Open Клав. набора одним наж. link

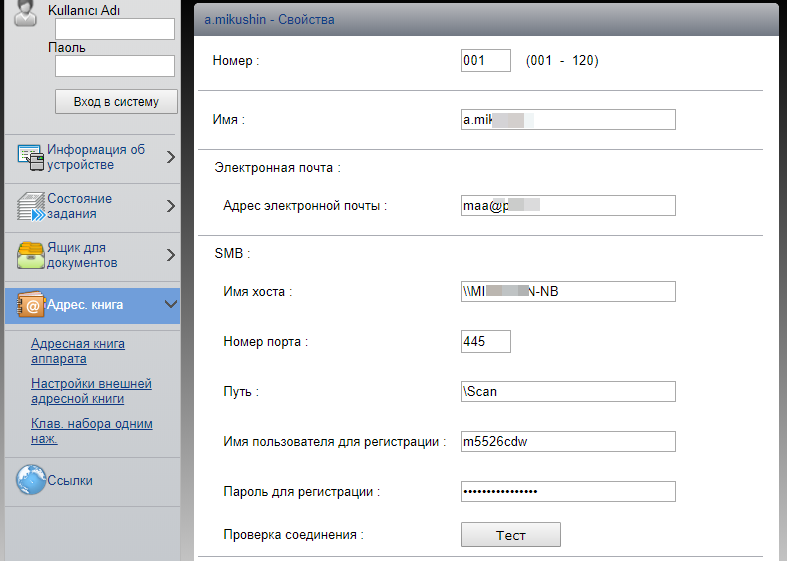pyautogui.click(x=92, y=431)
